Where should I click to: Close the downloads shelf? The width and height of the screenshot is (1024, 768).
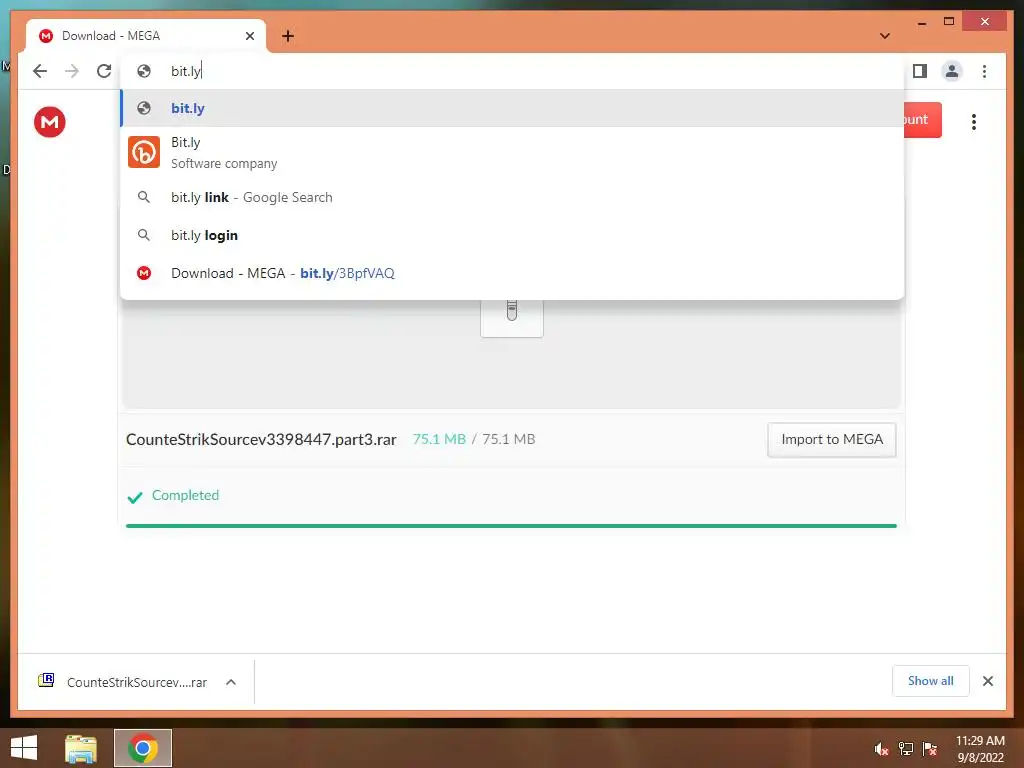click(x=987, y=681)
